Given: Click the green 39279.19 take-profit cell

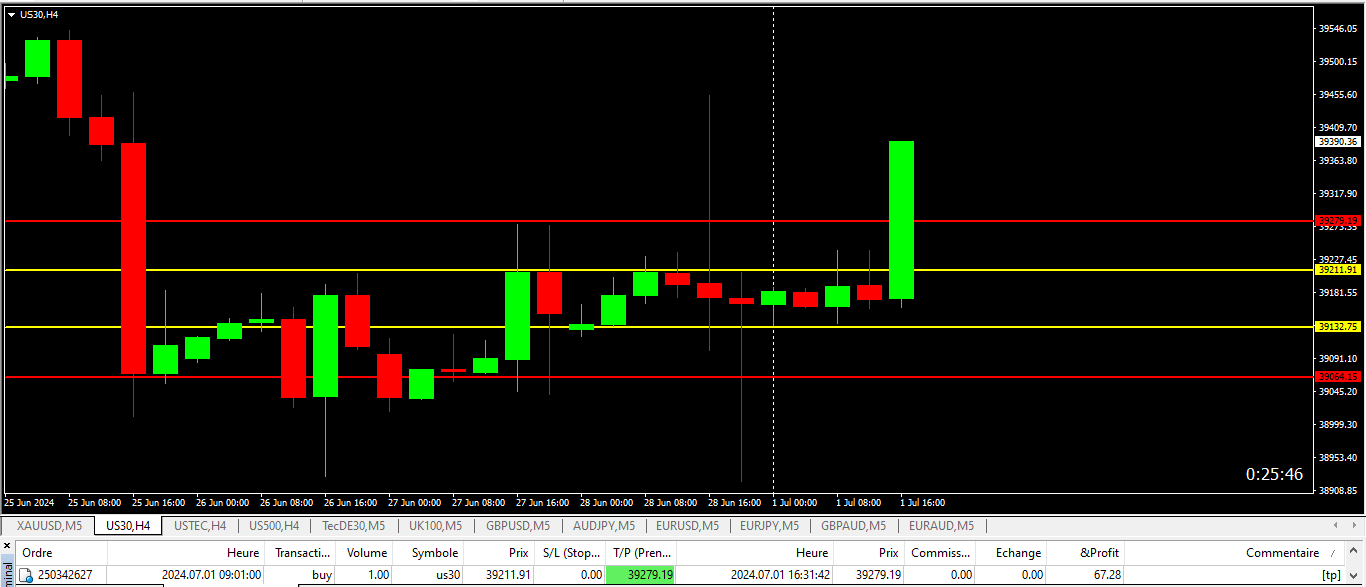Looking at the screenshot, I should click(x=641, y=575).
